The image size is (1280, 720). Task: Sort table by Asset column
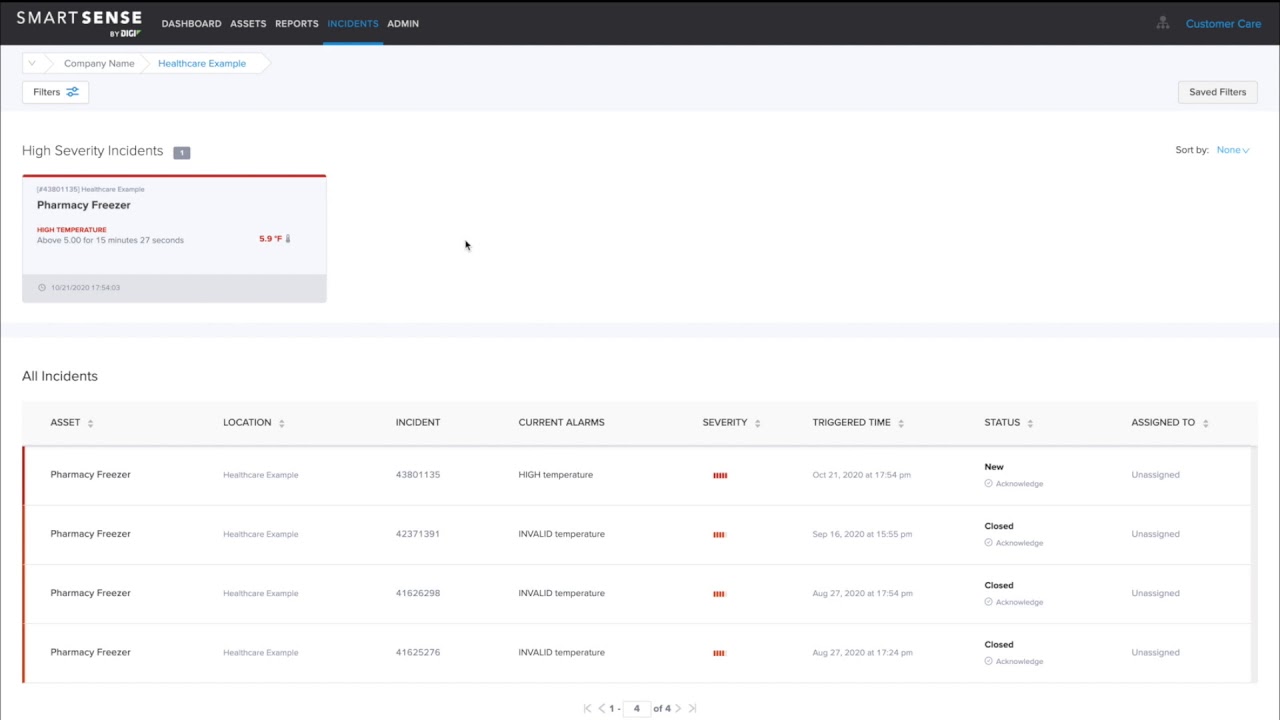90,423
